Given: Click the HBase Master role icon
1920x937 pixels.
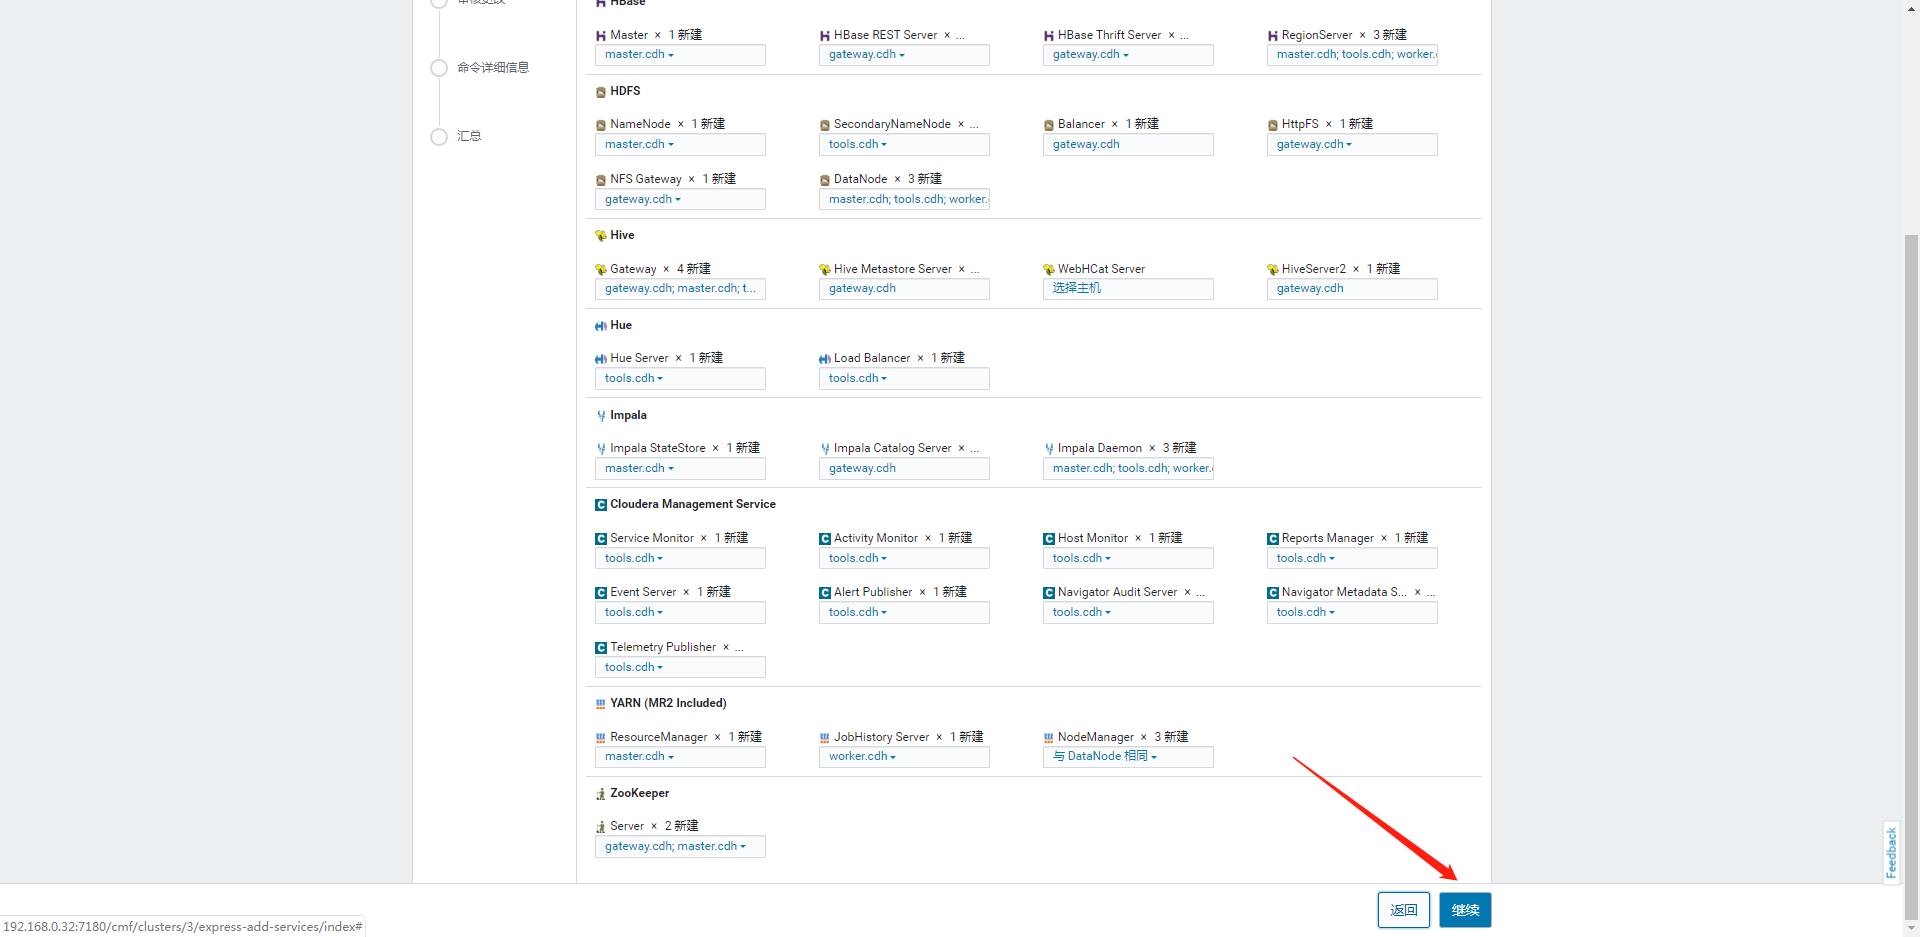Looking at the screenshot, I should click(601, 36).
